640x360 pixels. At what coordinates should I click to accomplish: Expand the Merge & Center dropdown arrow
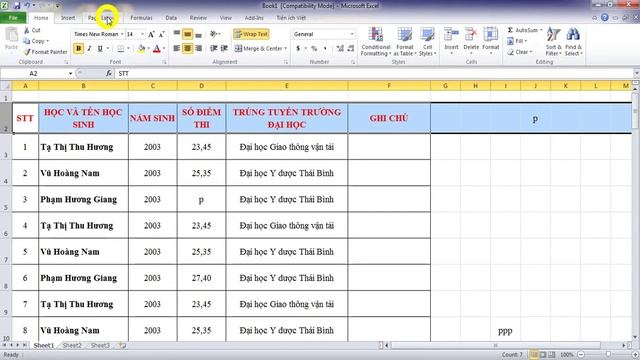(x=286, y=49)
